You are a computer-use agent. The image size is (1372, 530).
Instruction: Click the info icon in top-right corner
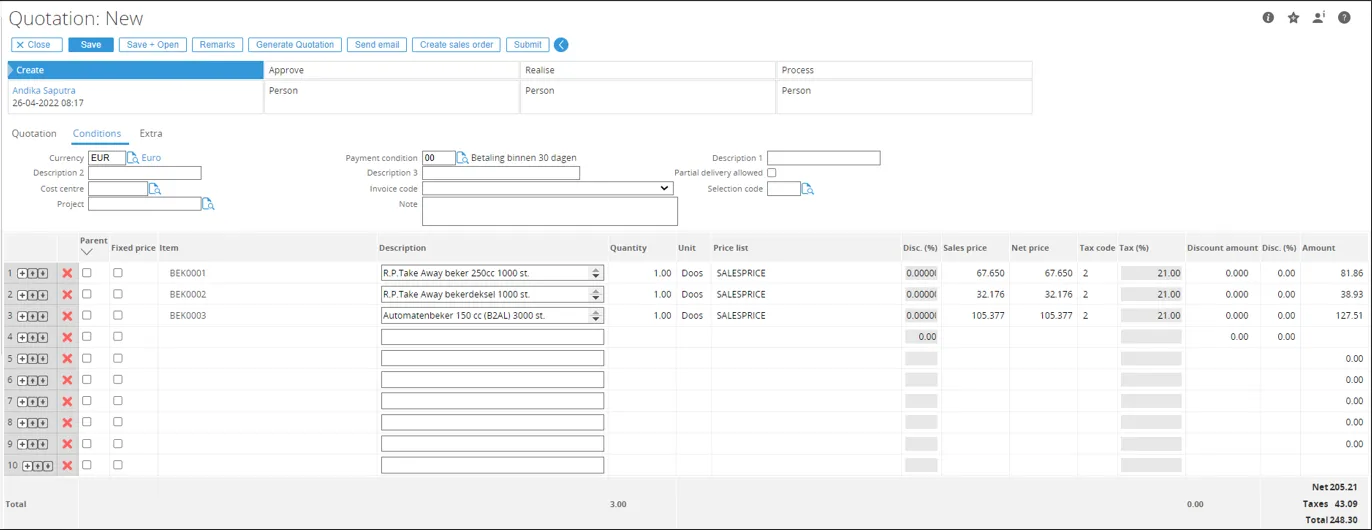(1268, 18)
